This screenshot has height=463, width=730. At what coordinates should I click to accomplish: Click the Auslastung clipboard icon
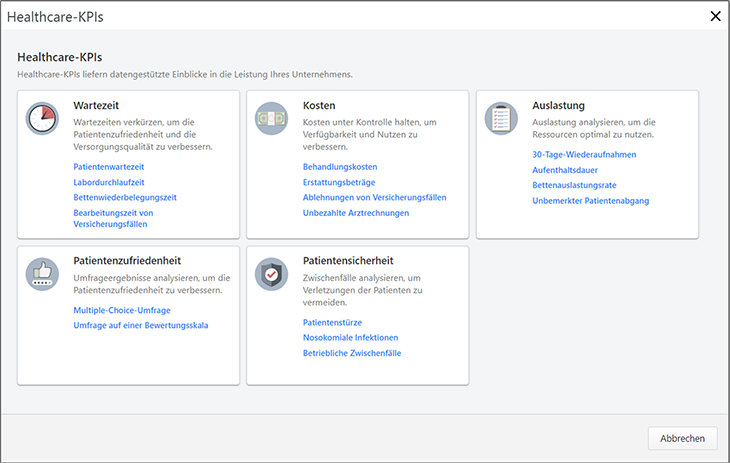(x=501, y=118)
